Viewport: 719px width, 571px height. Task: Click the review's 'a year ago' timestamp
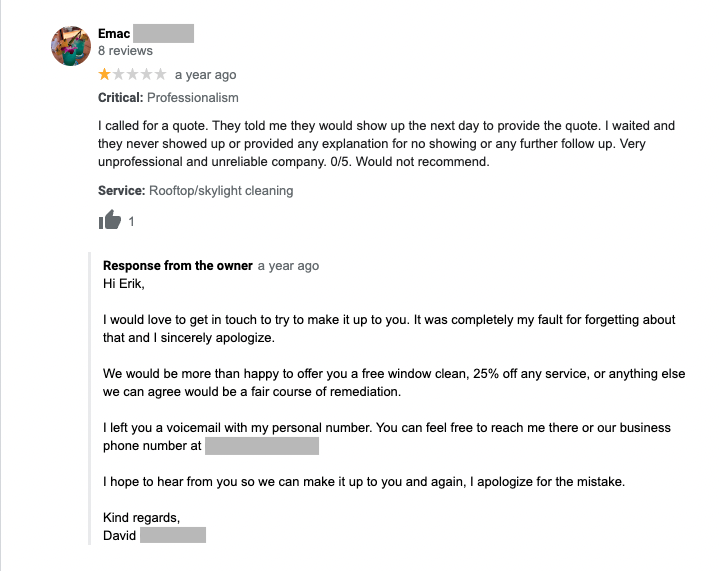[205, 75]
